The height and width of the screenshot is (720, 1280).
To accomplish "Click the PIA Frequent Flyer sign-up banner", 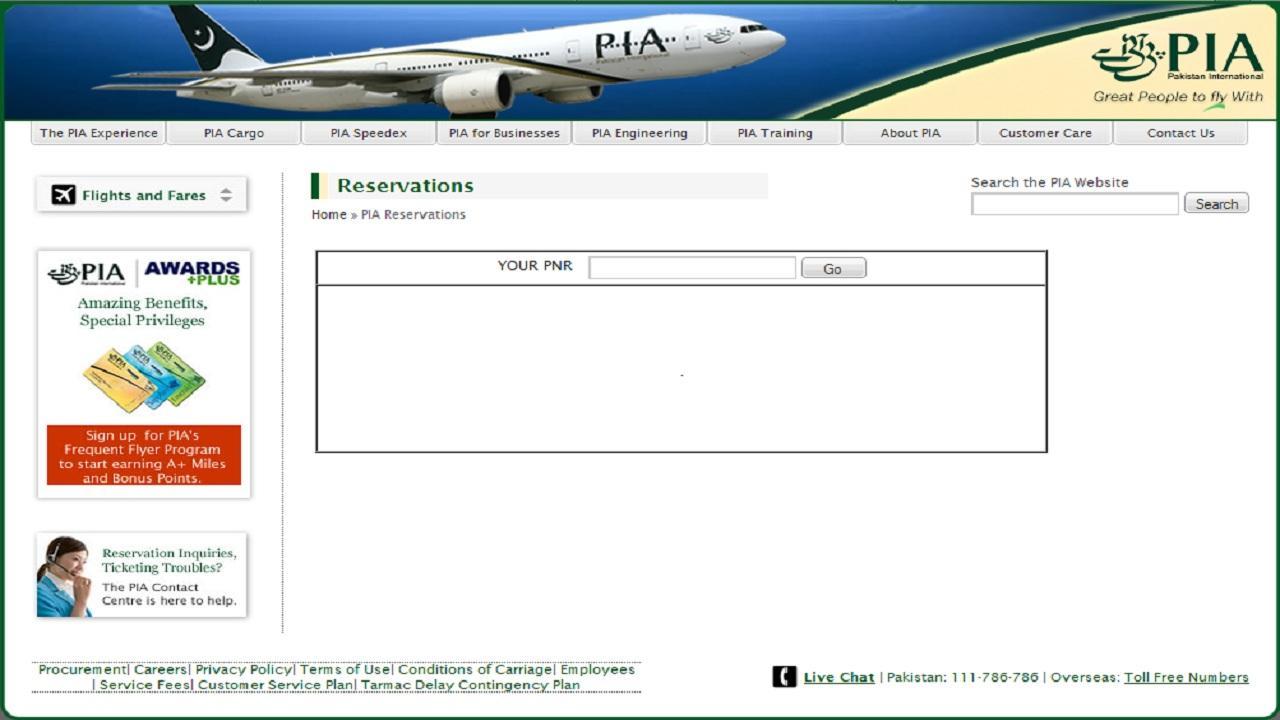I will pyautogui.click(x=142, y=456).
